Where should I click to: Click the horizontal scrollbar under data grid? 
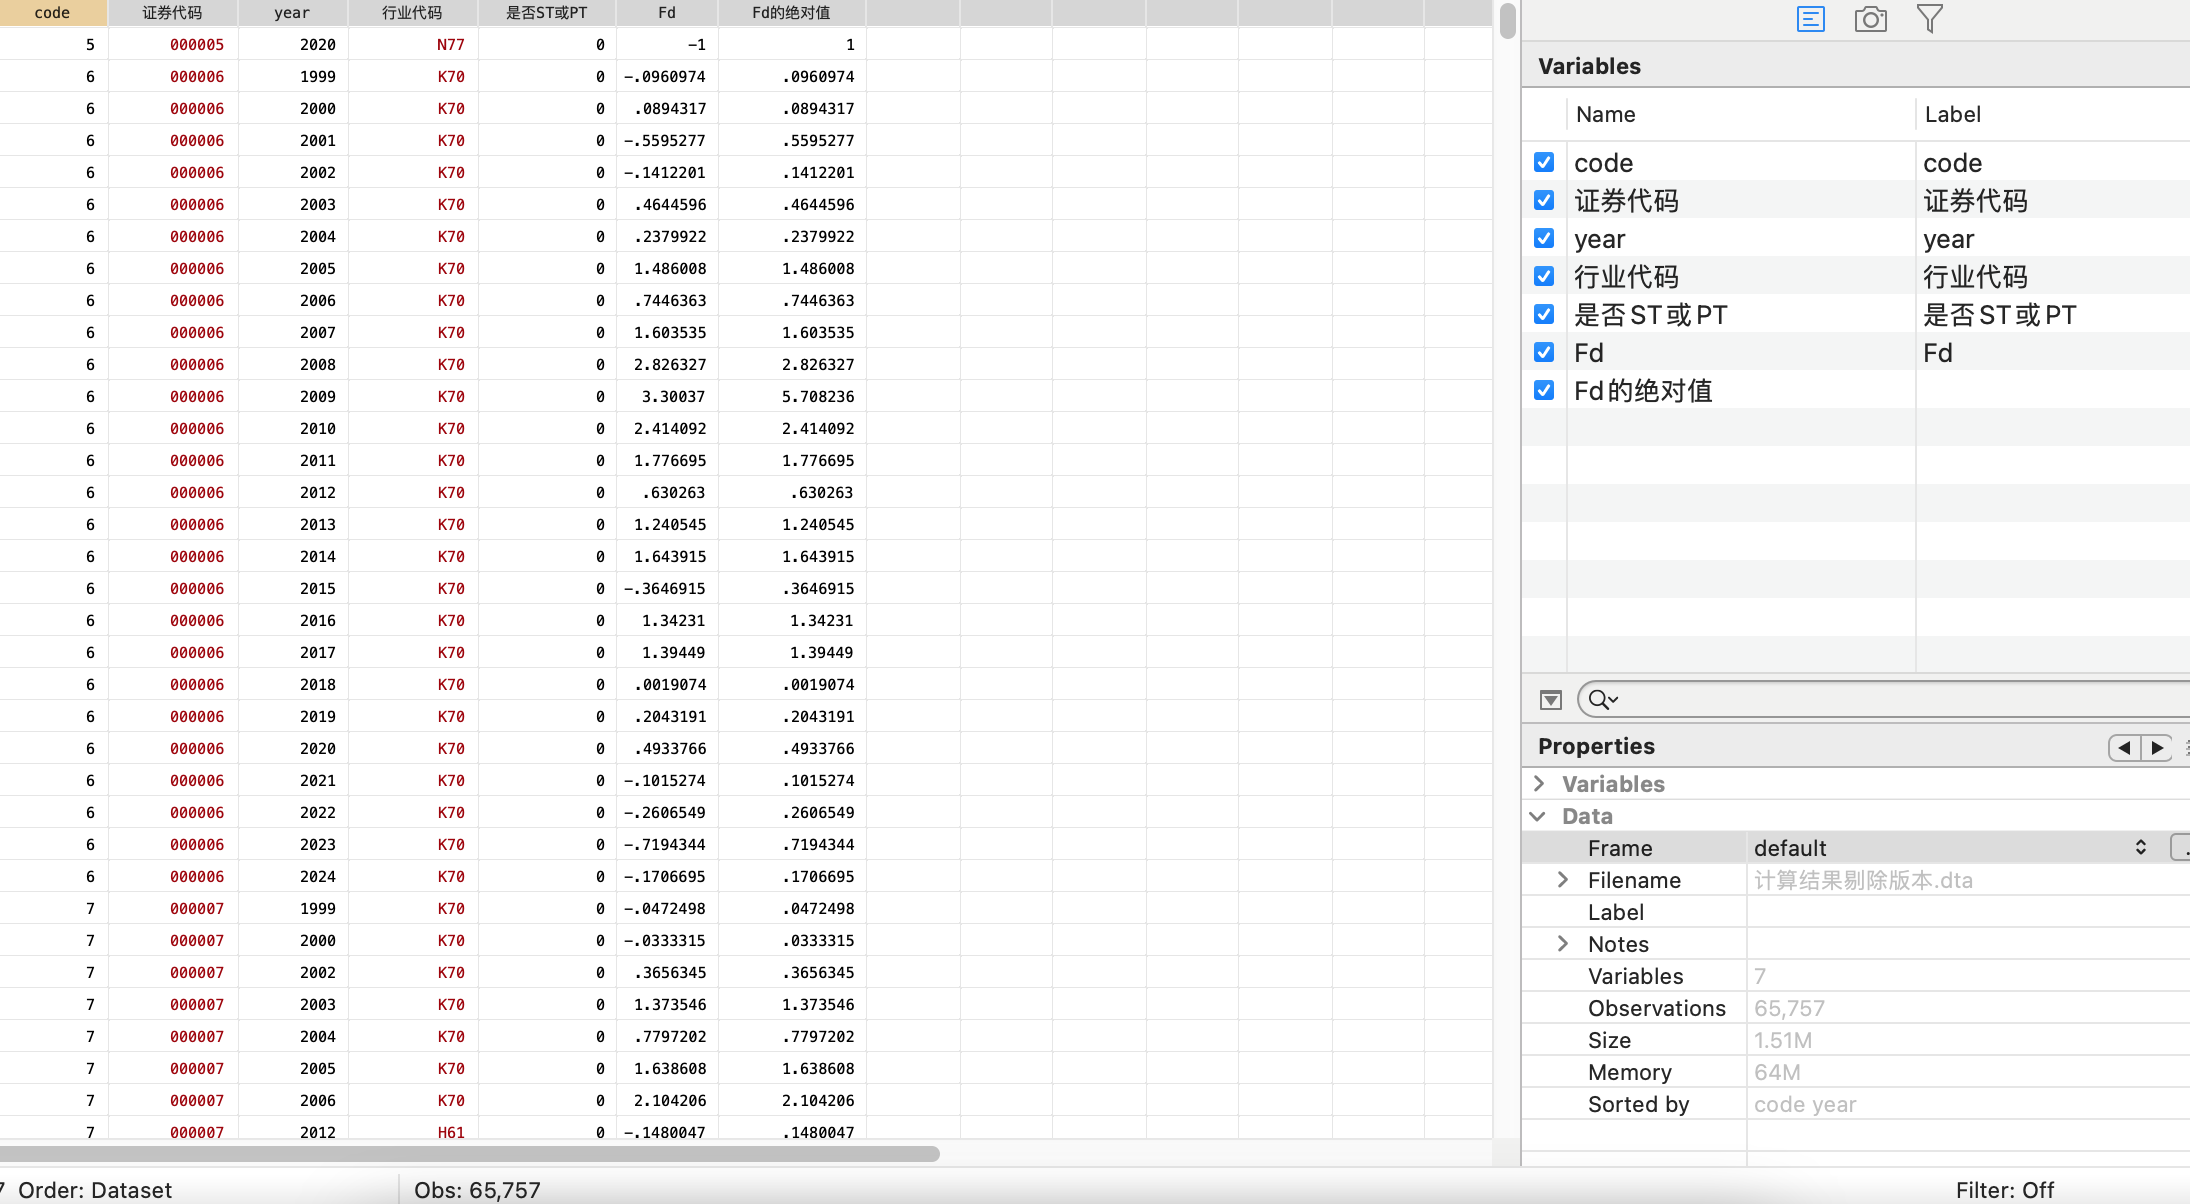click(470, 1154)
